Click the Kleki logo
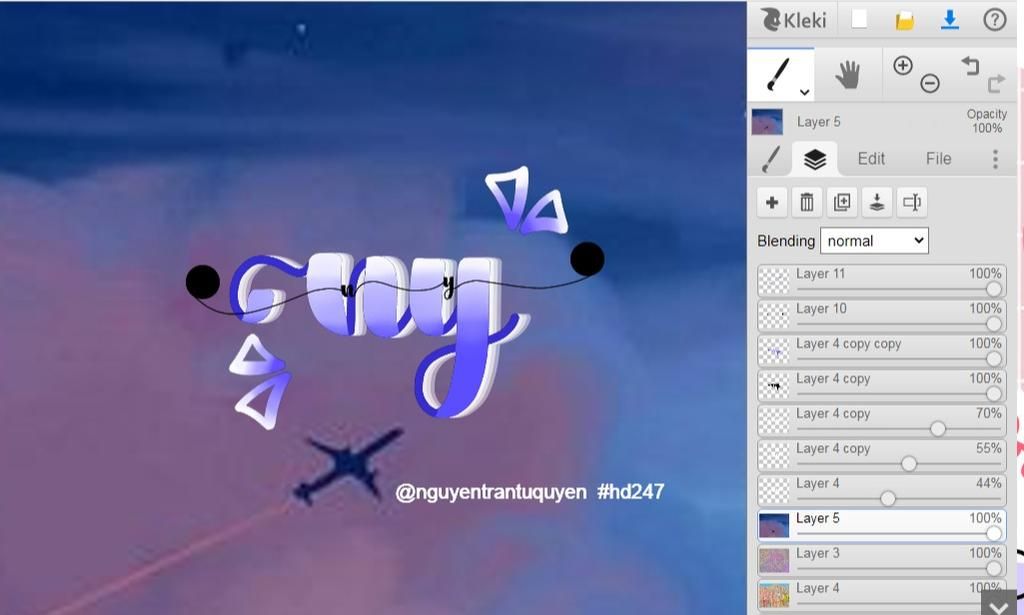This screenshot has height=615, width=1024. 793,20
